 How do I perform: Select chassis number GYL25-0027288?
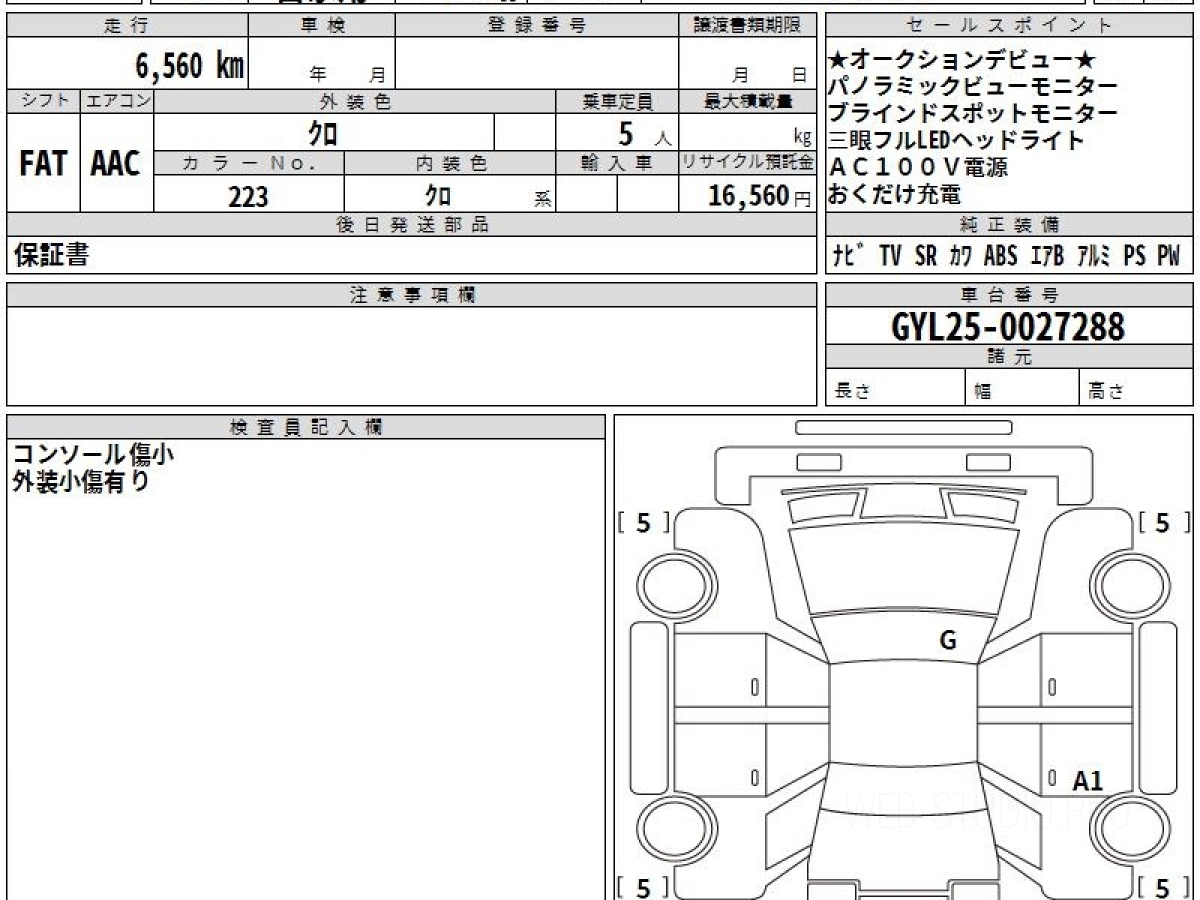(x=1008, y=326)
